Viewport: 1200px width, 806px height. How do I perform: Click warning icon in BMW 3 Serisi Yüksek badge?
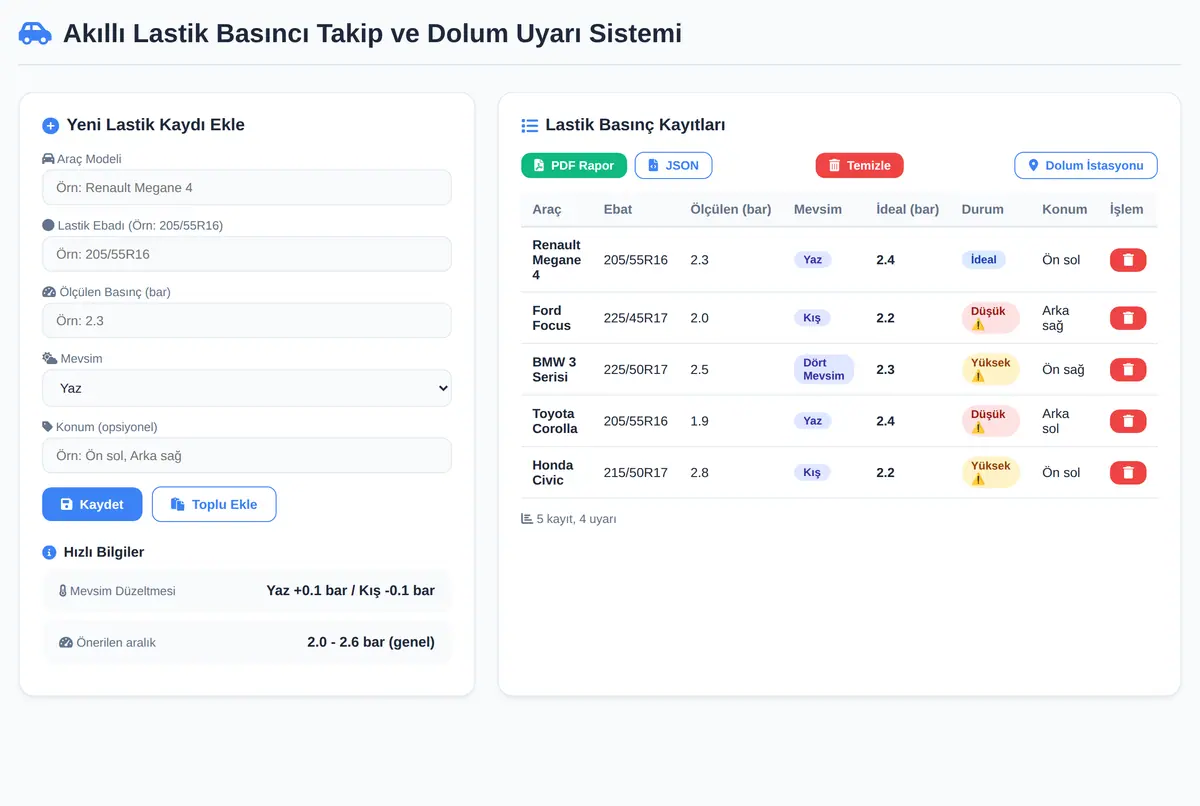click(978, 377)
